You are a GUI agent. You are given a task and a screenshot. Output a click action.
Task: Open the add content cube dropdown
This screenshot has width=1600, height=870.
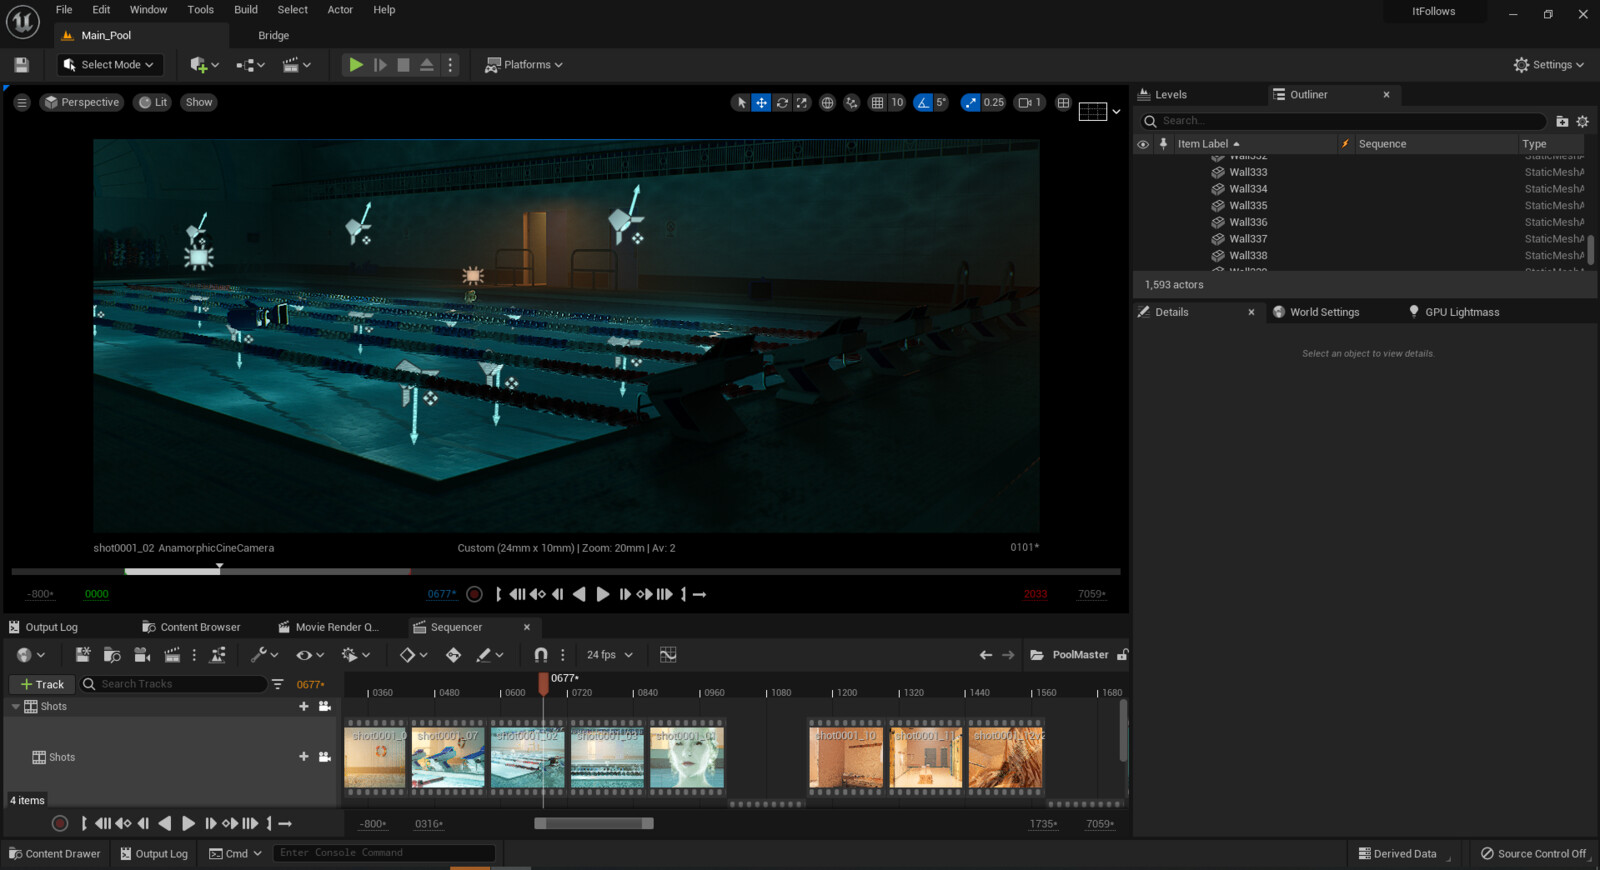tap(204, 65)
